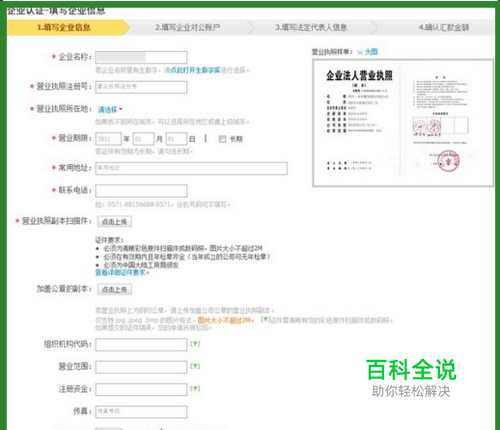Click the 企业名称 input field
The image size is (500, 430).
141,57
